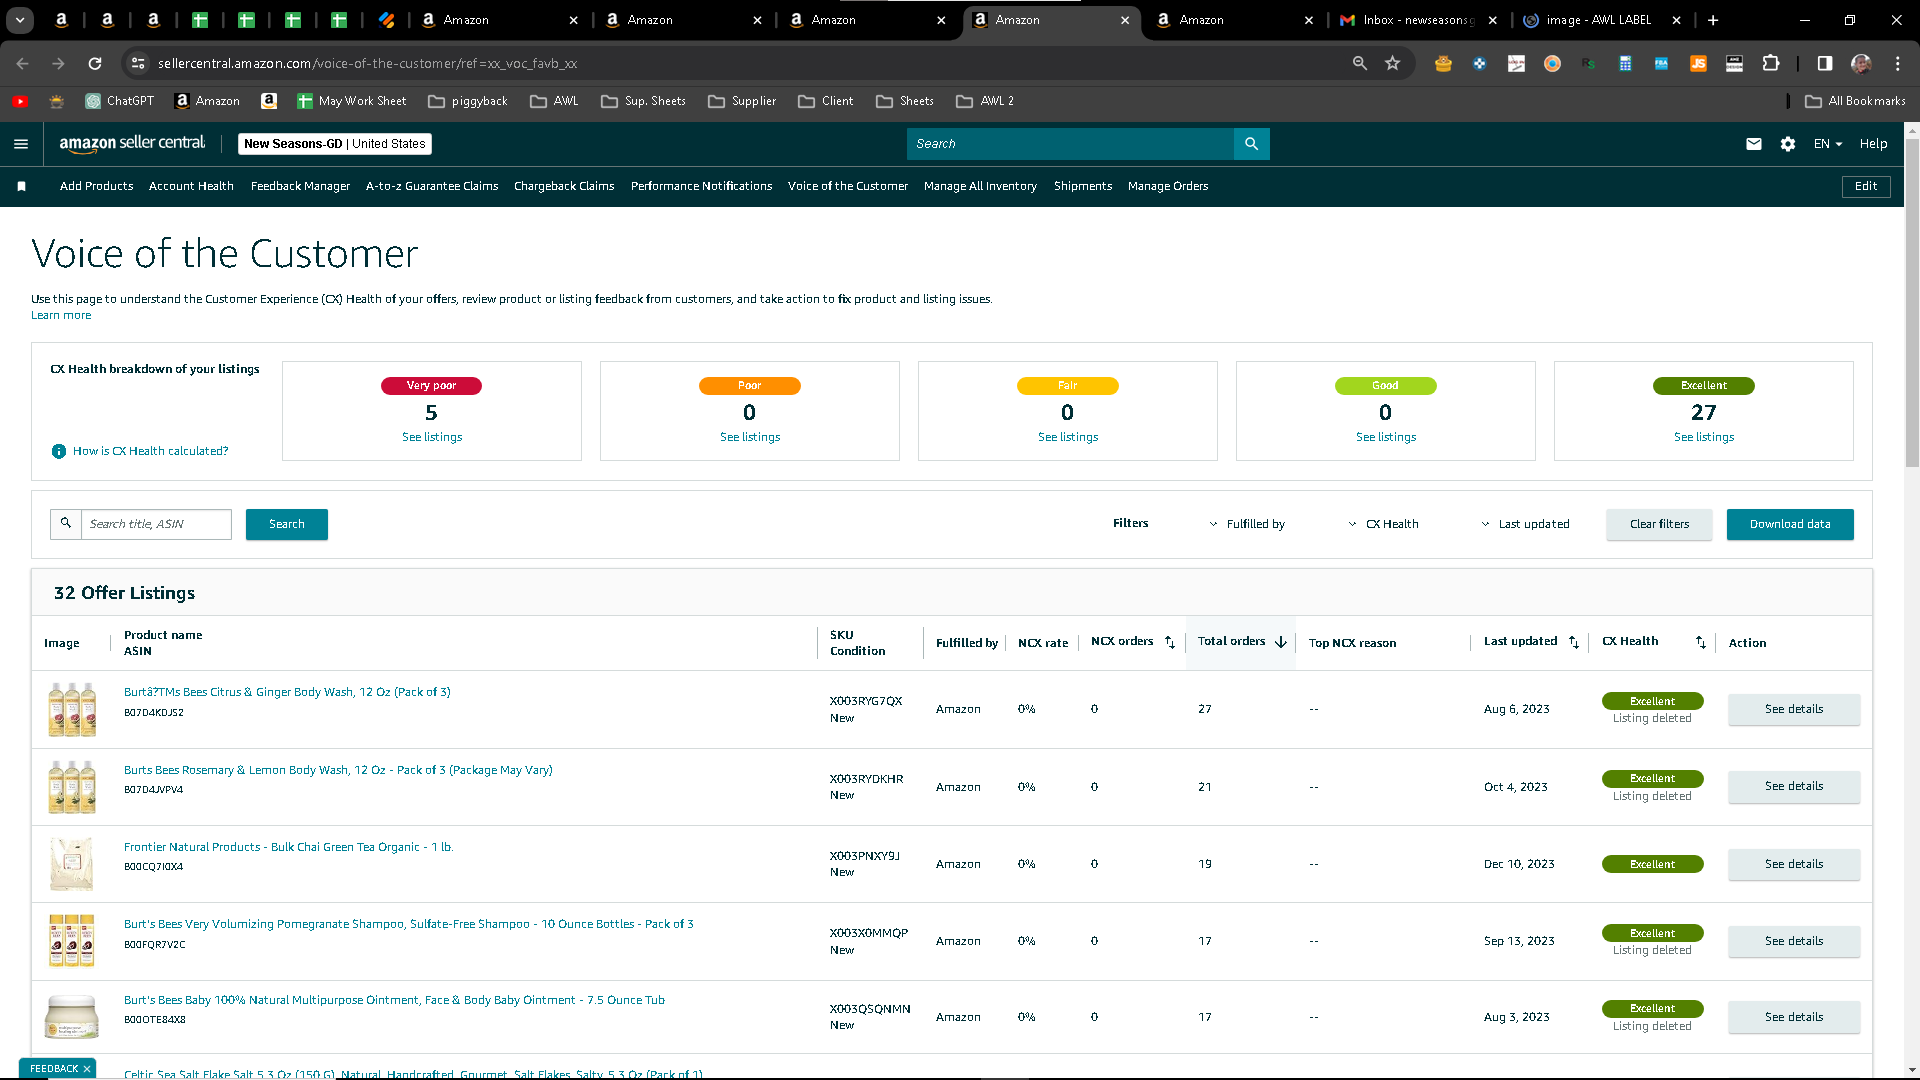This screenshot has height=1080, width=1920.
Task: See details for Burt's Bees Baby Ointment
Action: point(1794,1017)
